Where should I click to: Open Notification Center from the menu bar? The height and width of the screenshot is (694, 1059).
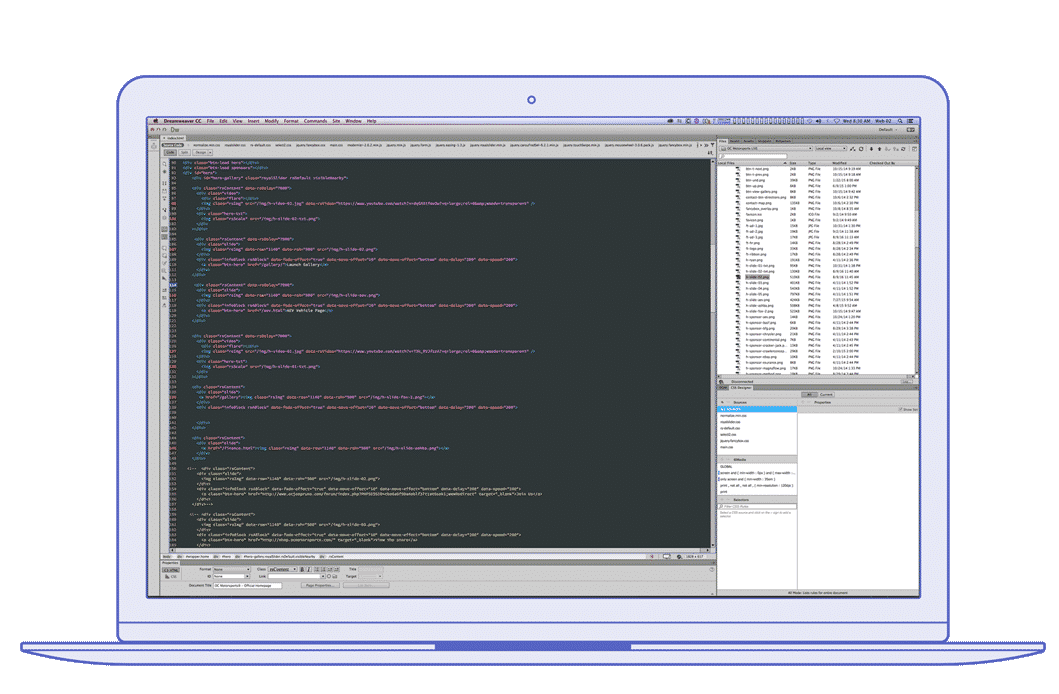click(x=910, y=121)
